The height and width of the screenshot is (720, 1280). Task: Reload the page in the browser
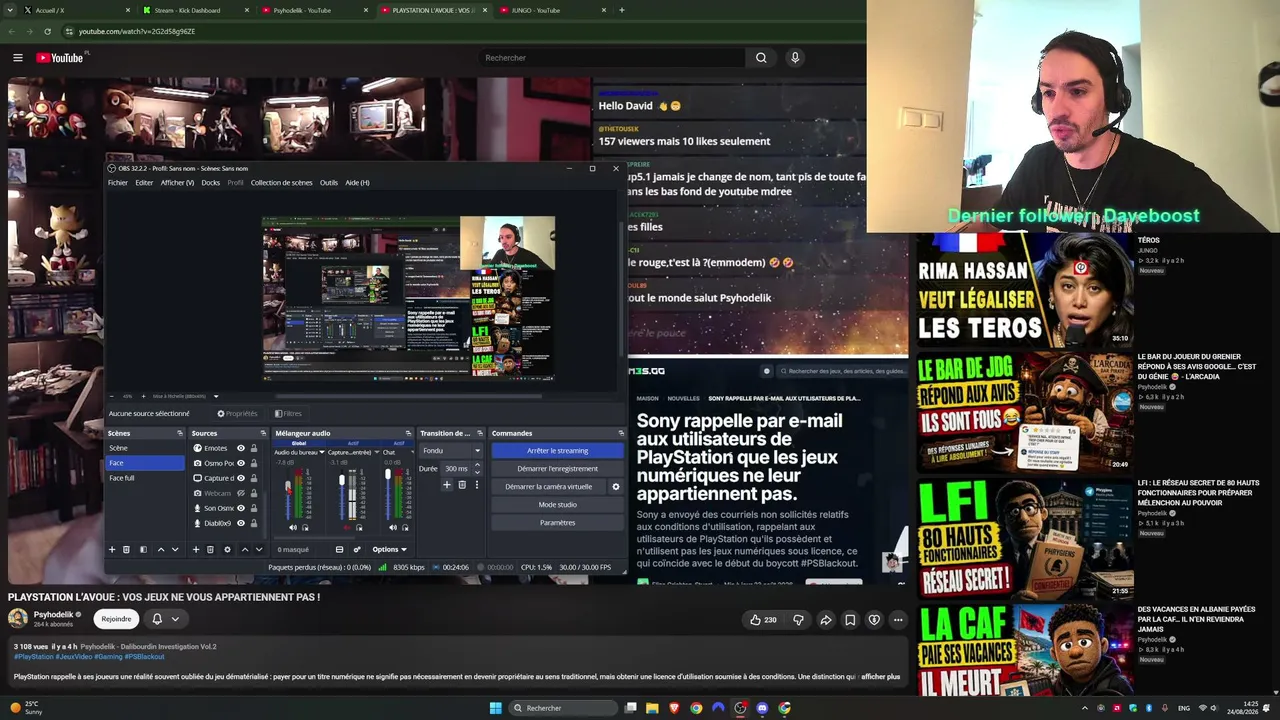(47, 31)
